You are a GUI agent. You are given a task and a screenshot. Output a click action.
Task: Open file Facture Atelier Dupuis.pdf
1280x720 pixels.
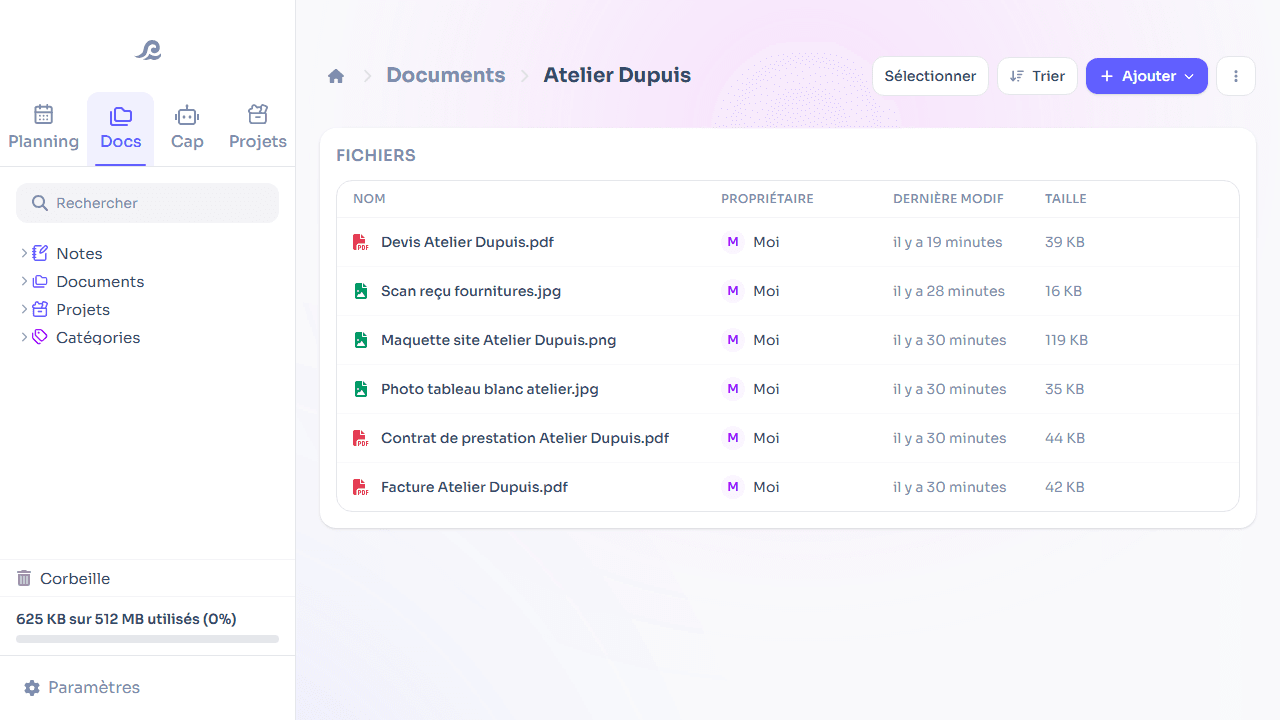(474, 487)
